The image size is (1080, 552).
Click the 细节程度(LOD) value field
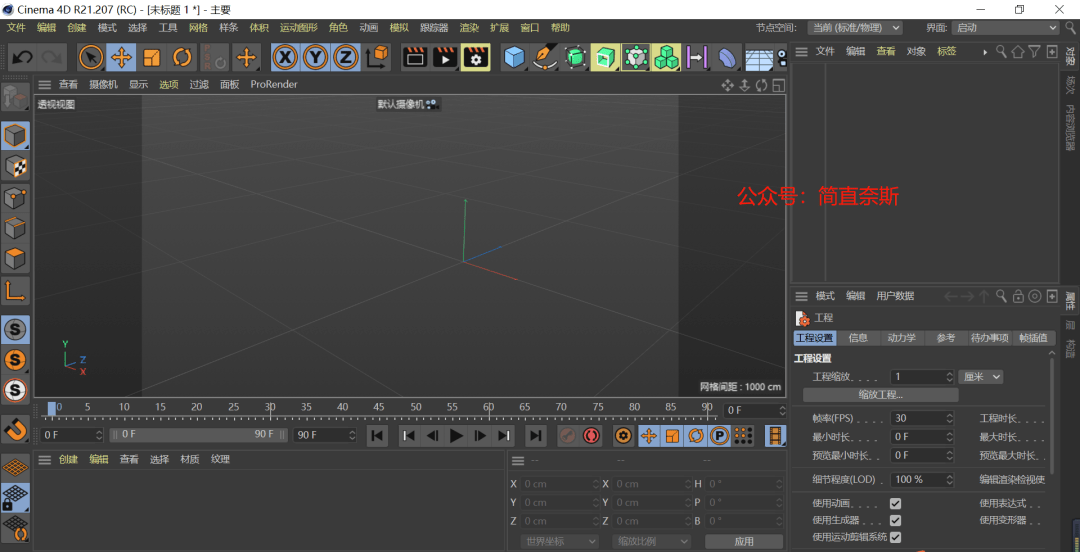(x=922, y=479)
